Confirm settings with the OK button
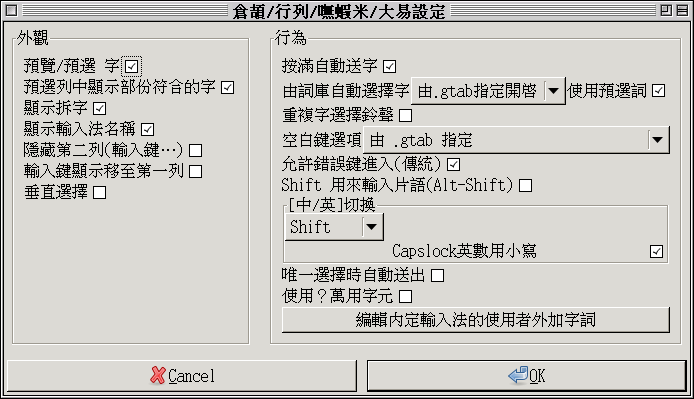The width and height of the screenshot is (694, 399). 527,376
